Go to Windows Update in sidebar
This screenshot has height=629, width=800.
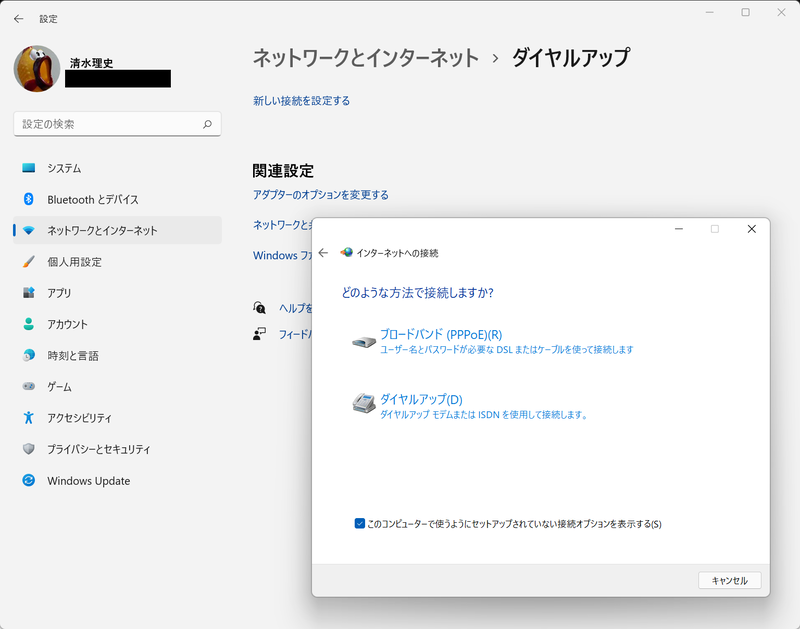pos(117,480)
